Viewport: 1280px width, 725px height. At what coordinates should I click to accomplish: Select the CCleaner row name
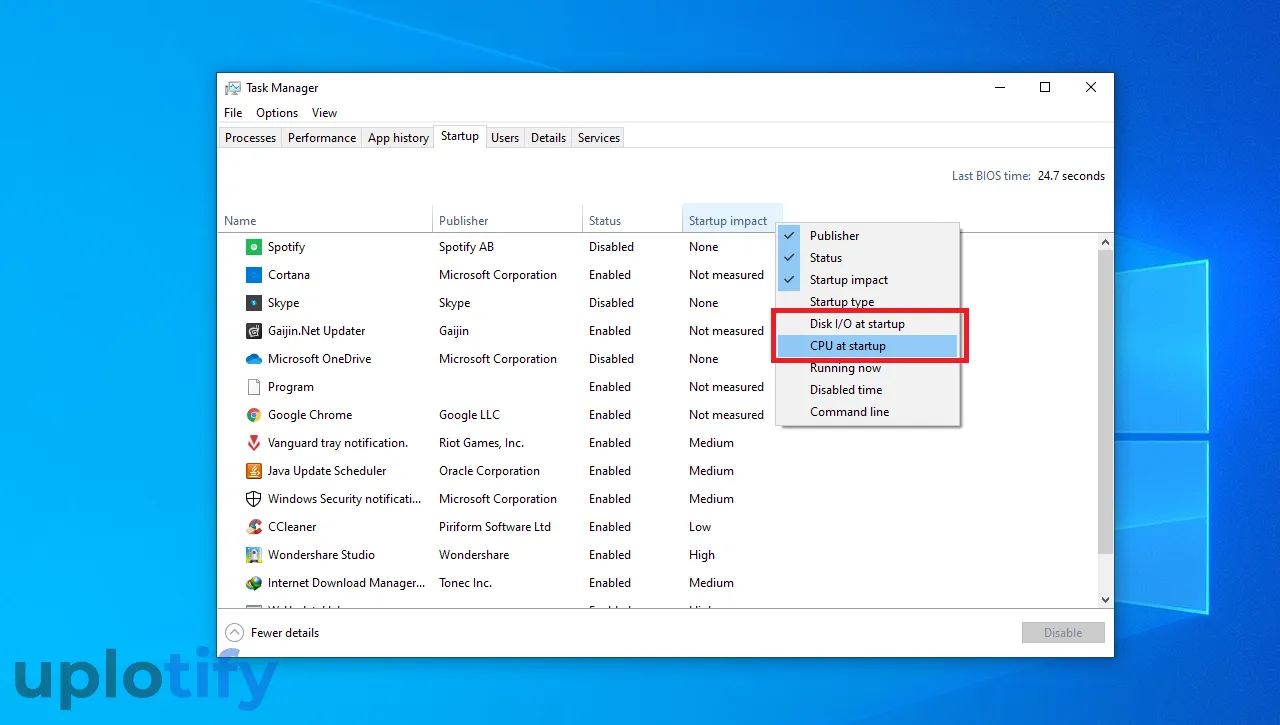(292, 527)
